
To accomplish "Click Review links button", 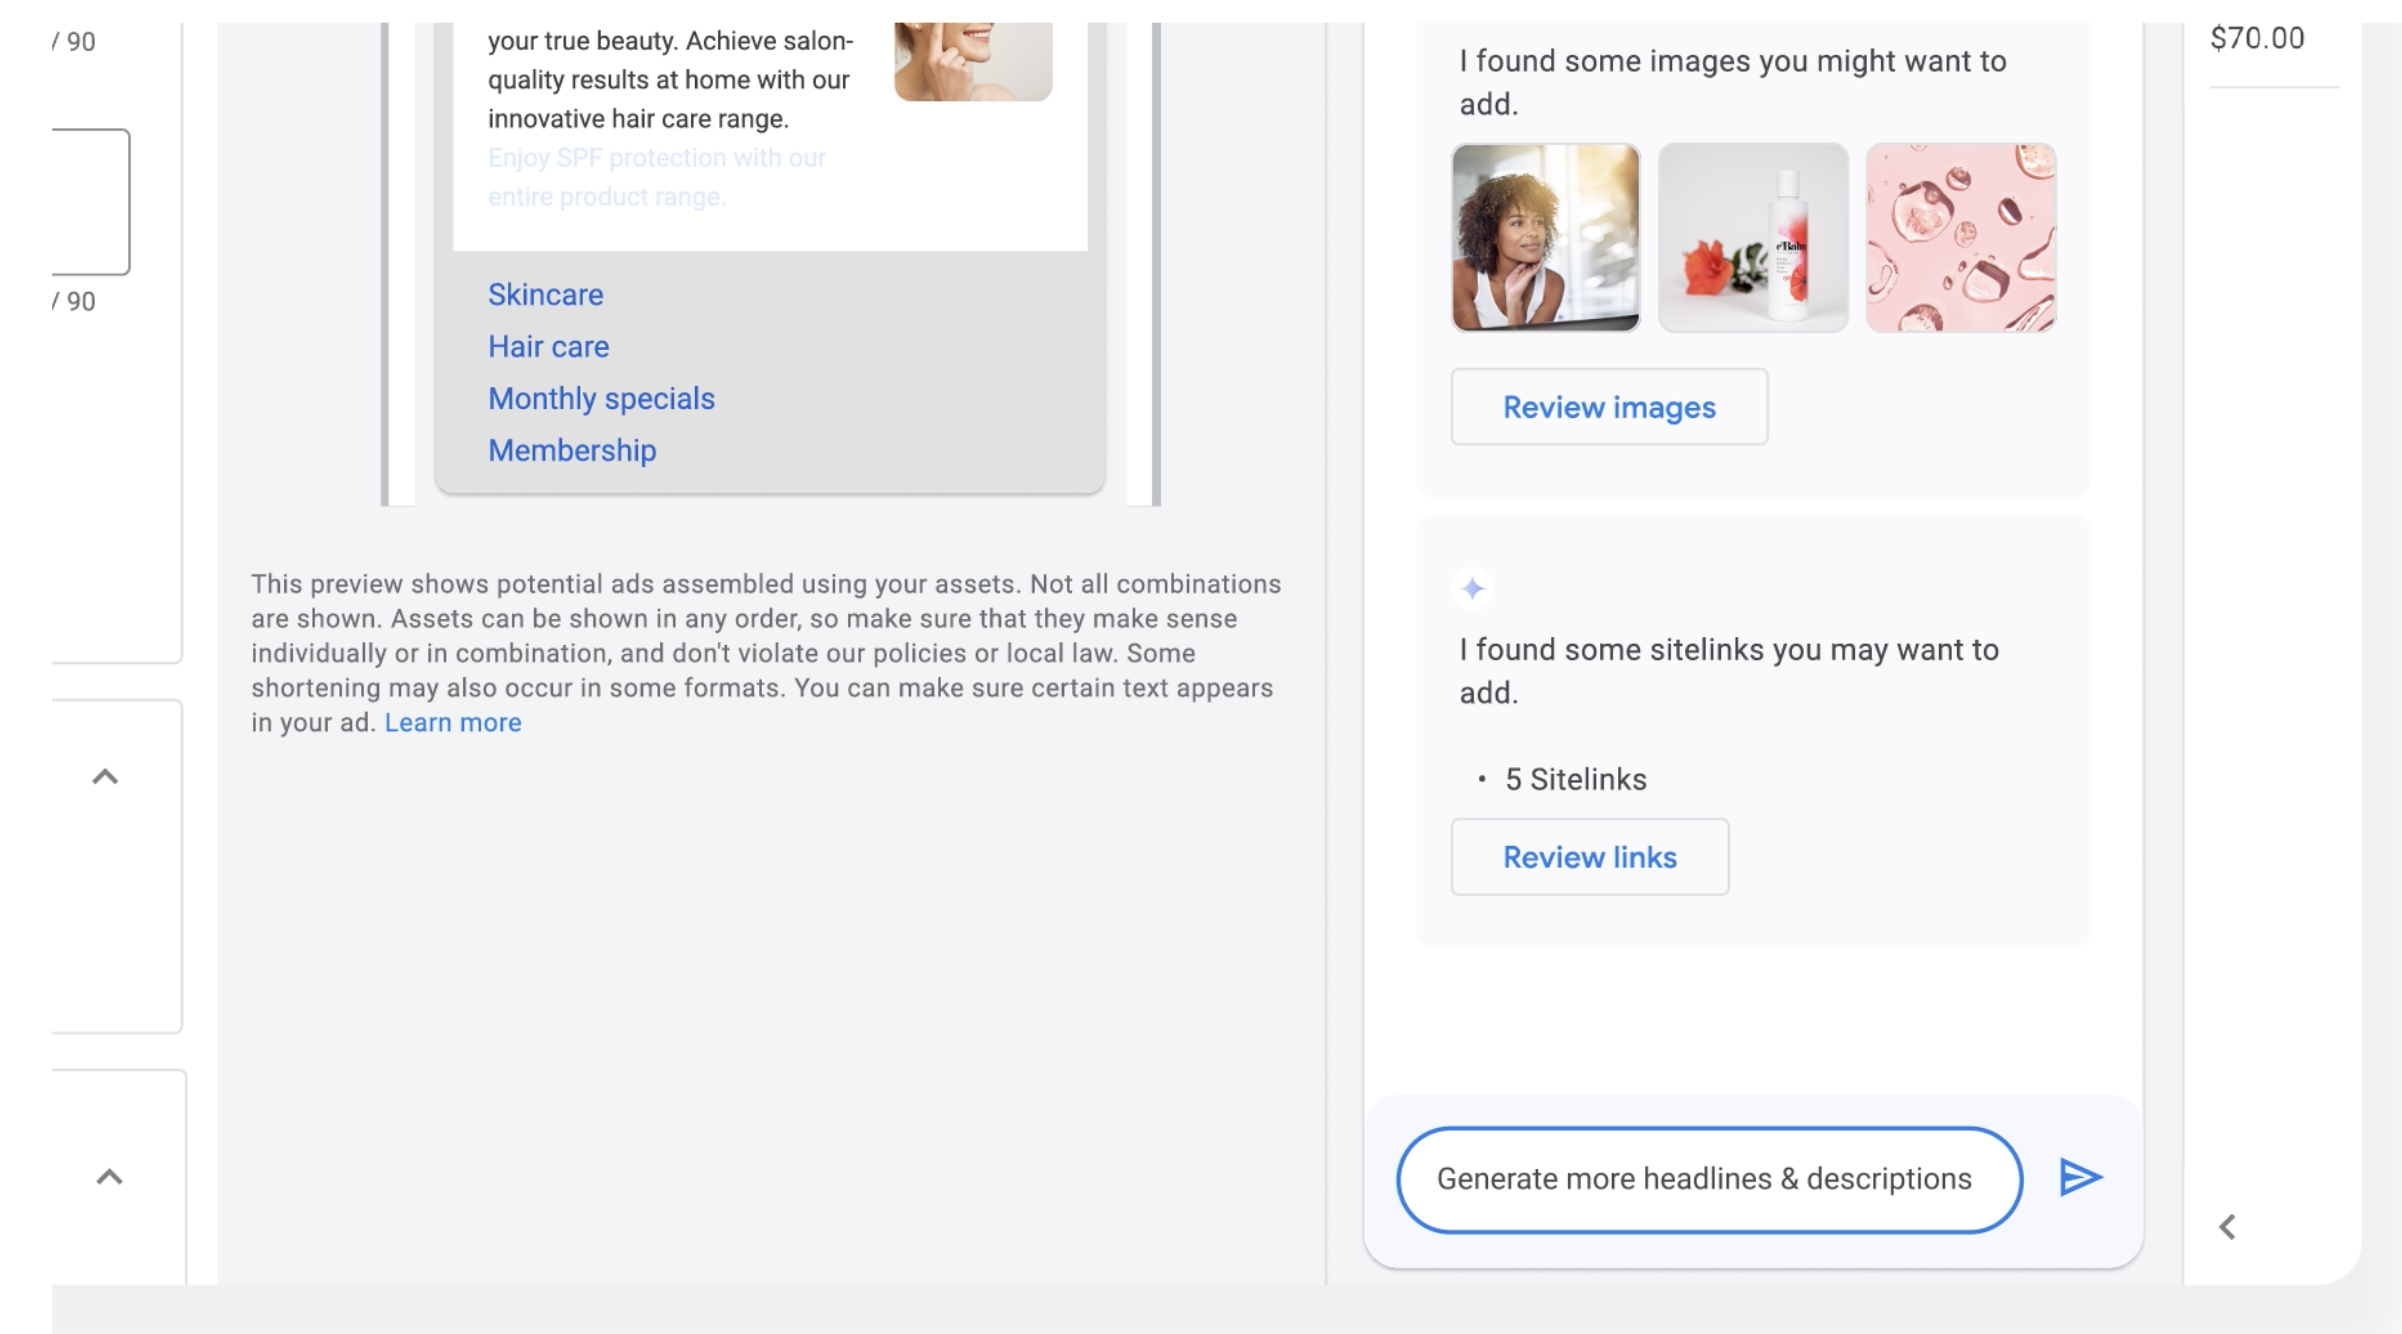I will pyautogui.click(x=1590, y=856).
